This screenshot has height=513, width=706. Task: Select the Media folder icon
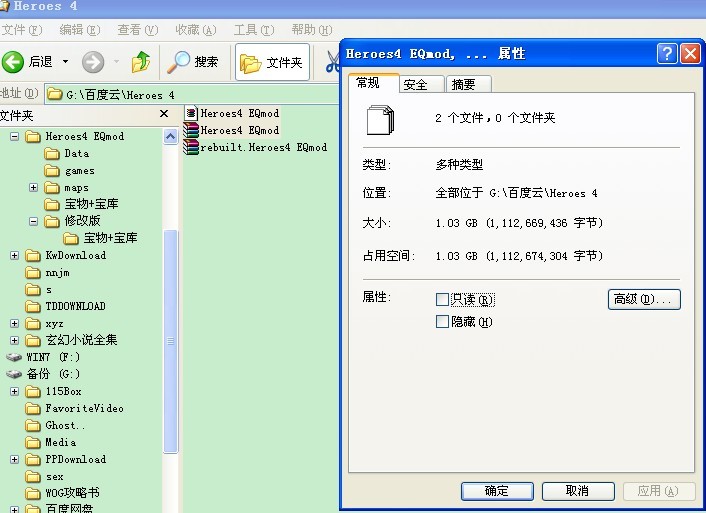point(33,443)
